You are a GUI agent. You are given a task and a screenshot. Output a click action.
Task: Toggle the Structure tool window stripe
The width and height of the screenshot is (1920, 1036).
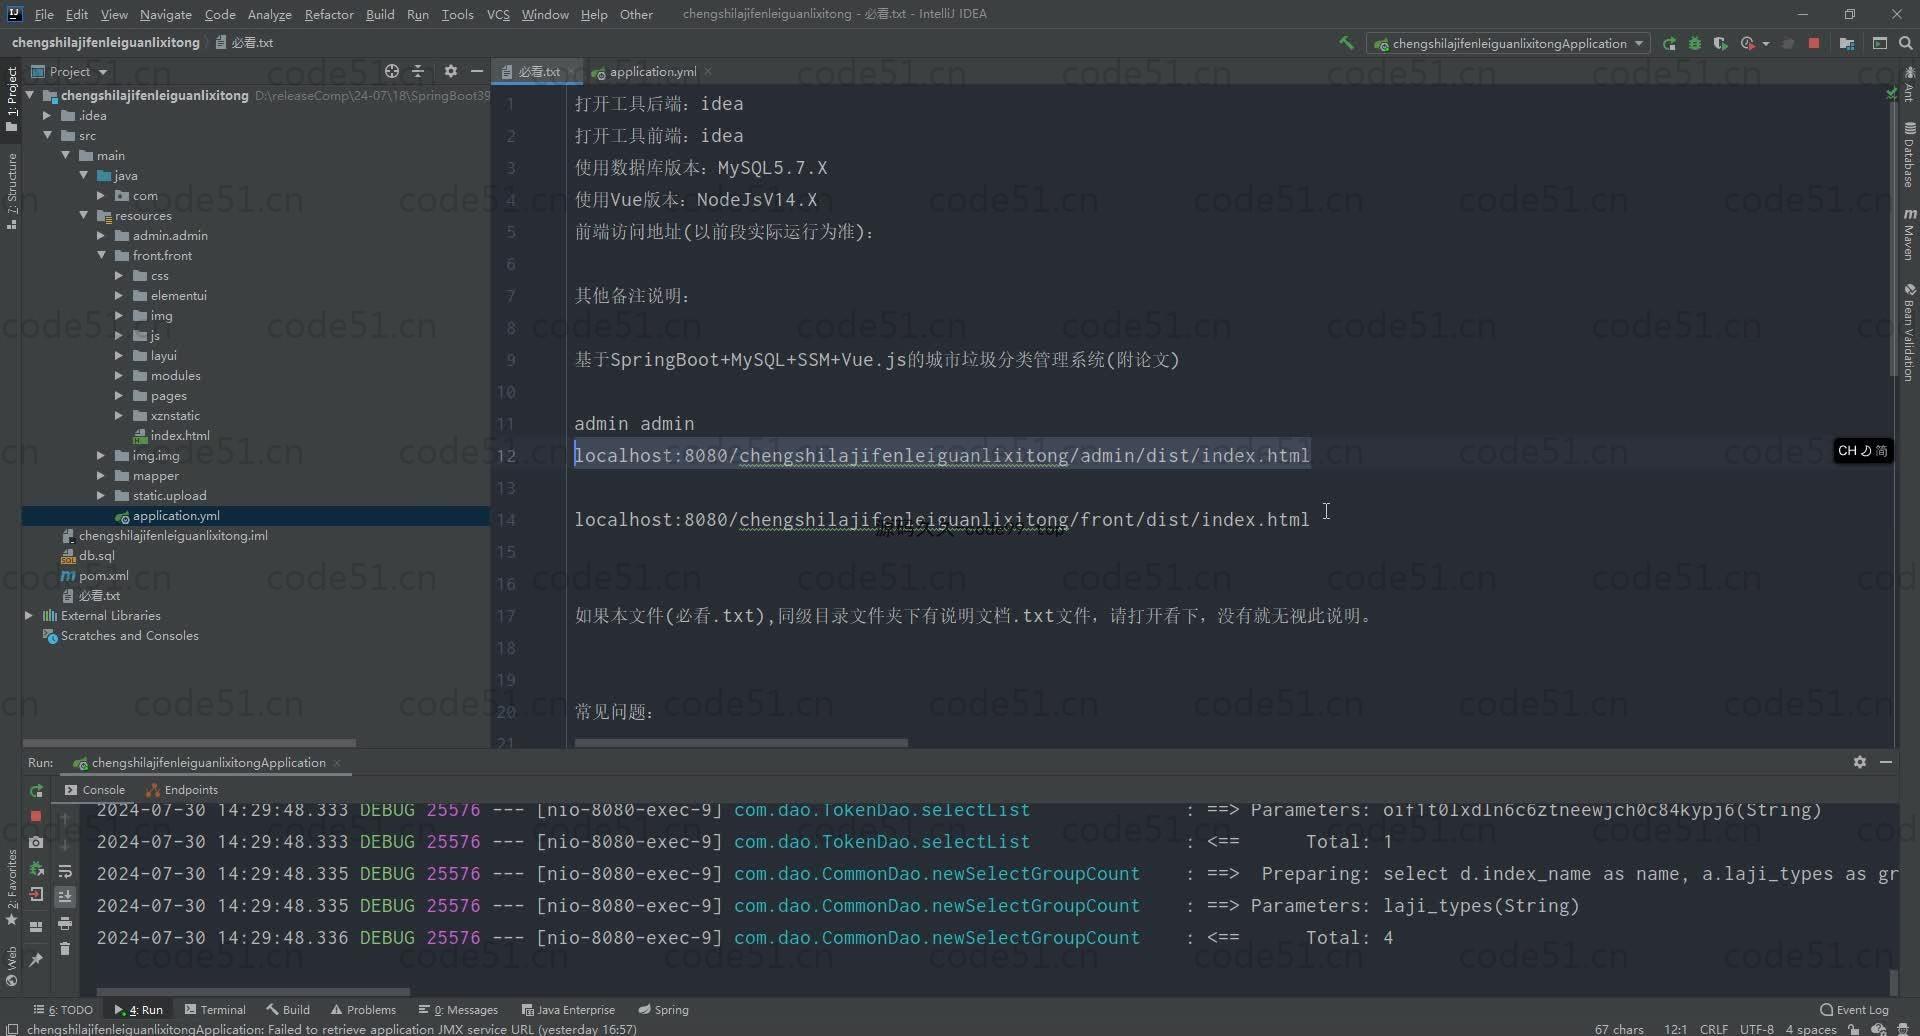point(11,190)
